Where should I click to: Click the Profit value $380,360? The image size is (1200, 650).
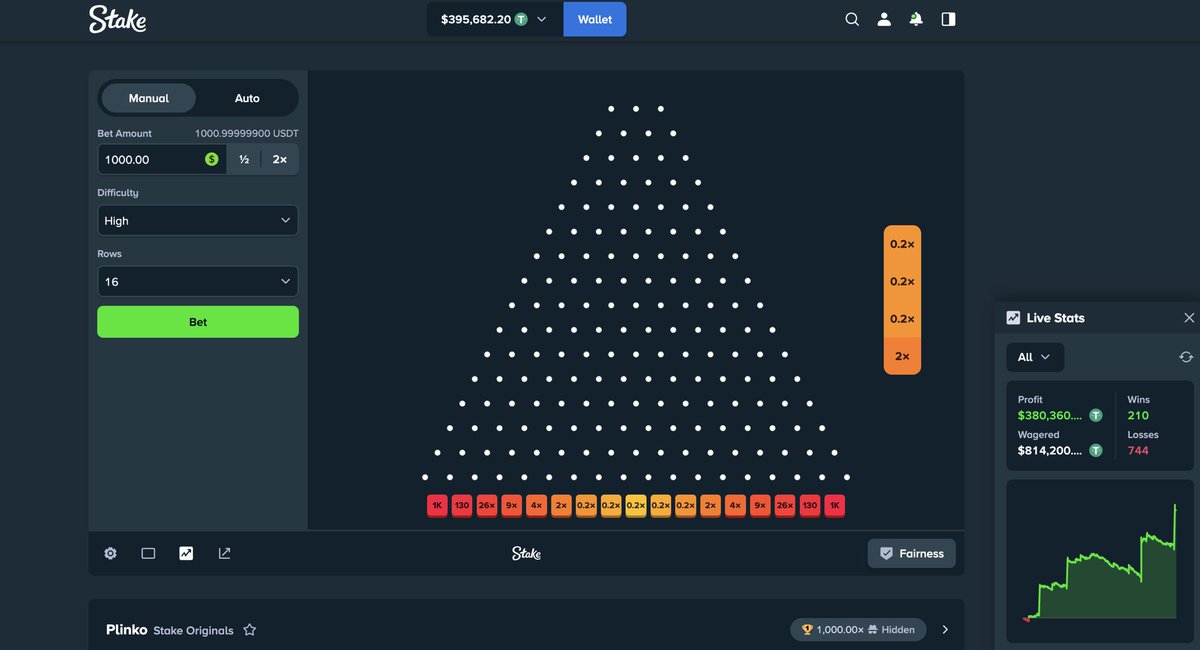coord(1051,415)
